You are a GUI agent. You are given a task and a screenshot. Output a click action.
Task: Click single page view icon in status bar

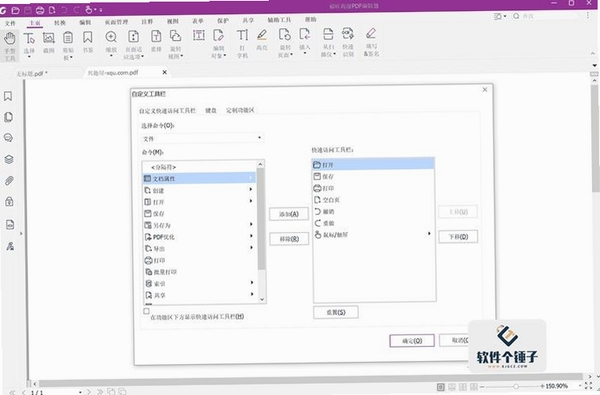441,387
